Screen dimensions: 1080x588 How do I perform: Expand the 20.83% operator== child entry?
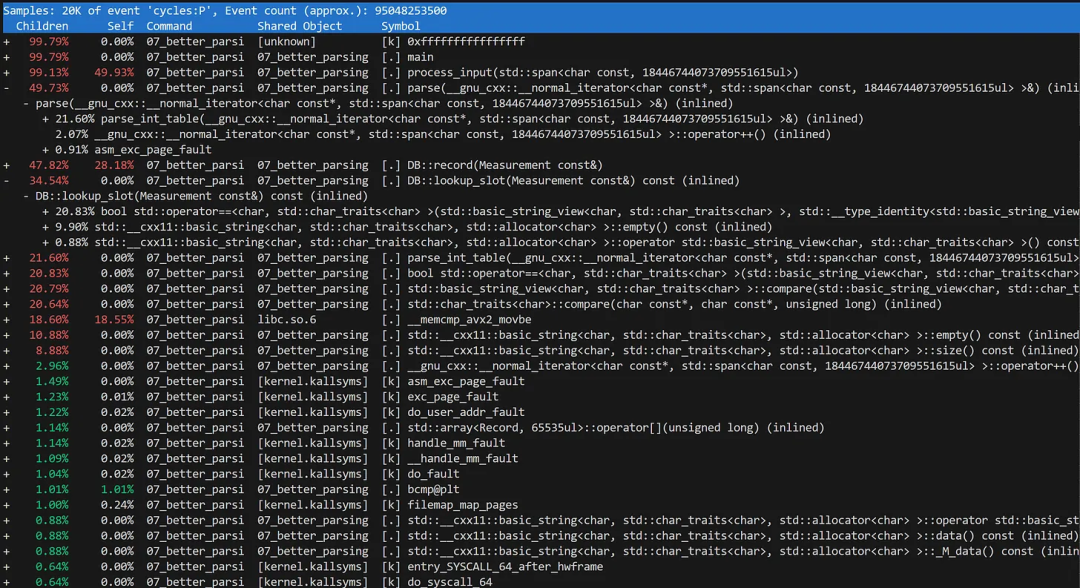tap(45, 211)
